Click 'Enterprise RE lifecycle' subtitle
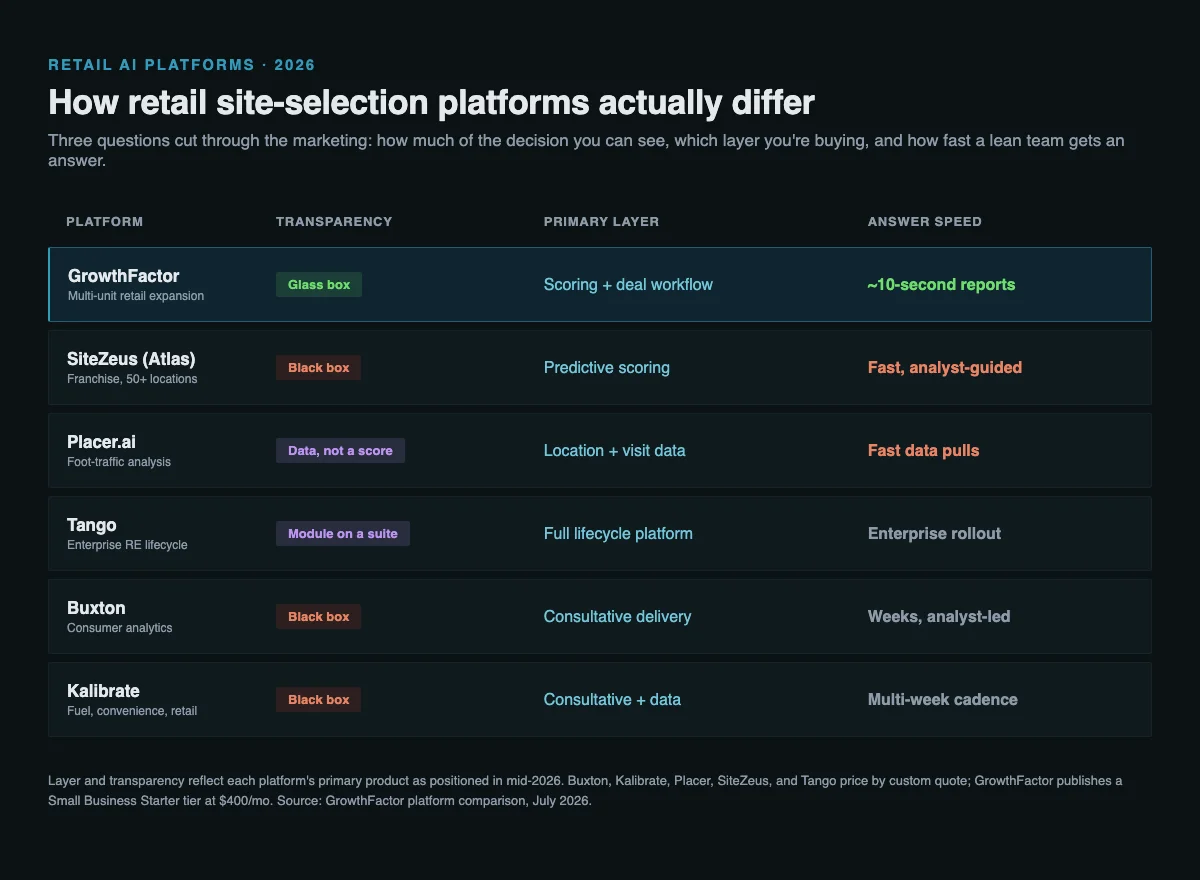 [127, 545]
